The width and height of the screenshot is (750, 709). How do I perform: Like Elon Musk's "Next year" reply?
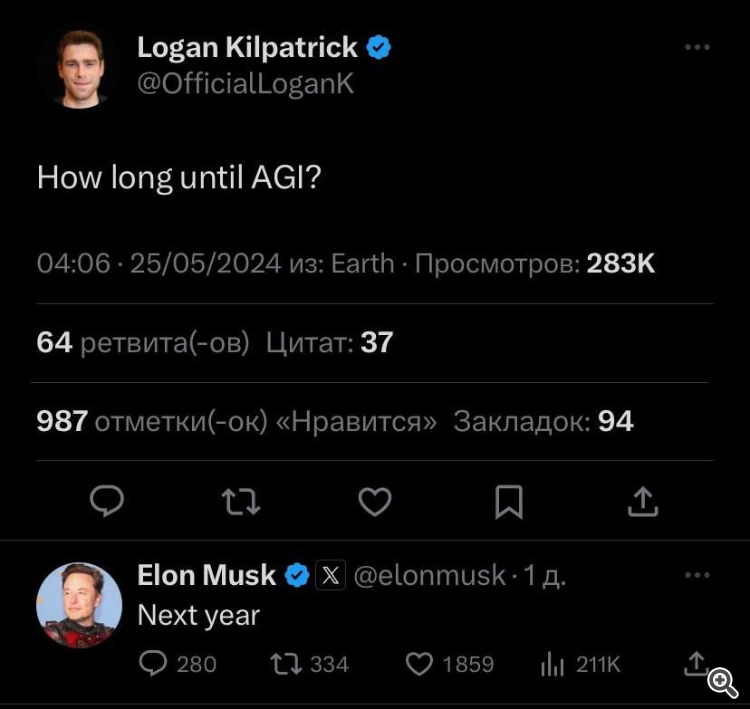pyautogui.click(x=420, y=664)
